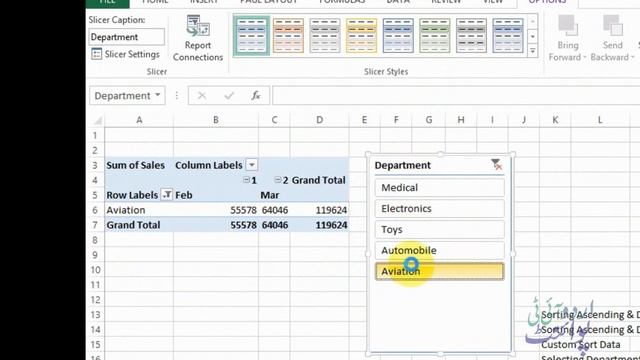Apply the first light blue slicer style
The width and height of the screenshot is (640, 360).
pos(251,36)
